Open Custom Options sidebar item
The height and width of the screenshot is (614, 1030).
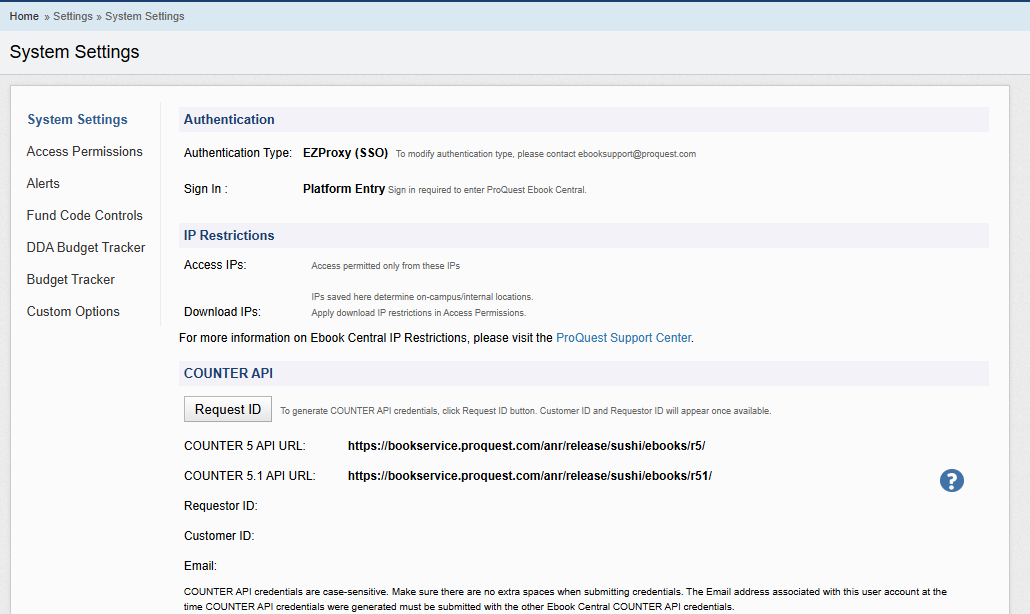74,312
